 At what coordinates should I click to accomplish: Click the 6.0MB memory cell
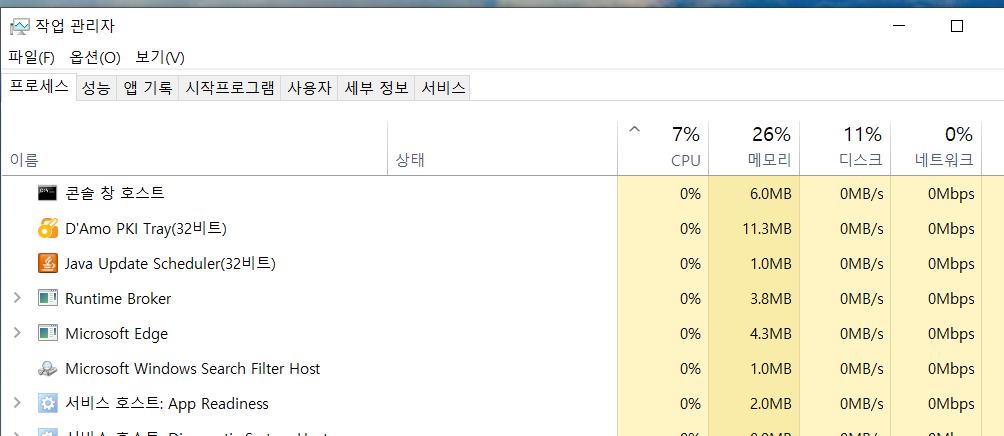coord(754,193)
